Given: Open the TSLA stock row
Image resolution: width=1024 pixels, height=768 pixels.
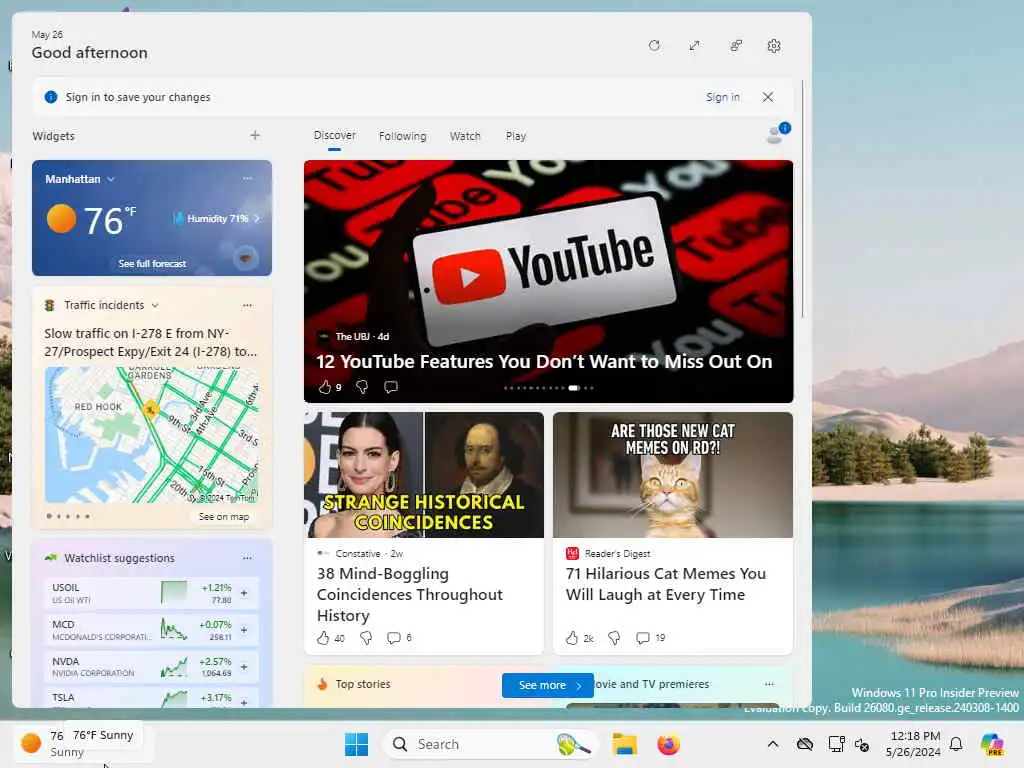Looking at the screenshot, I should (x=152, y=697).
